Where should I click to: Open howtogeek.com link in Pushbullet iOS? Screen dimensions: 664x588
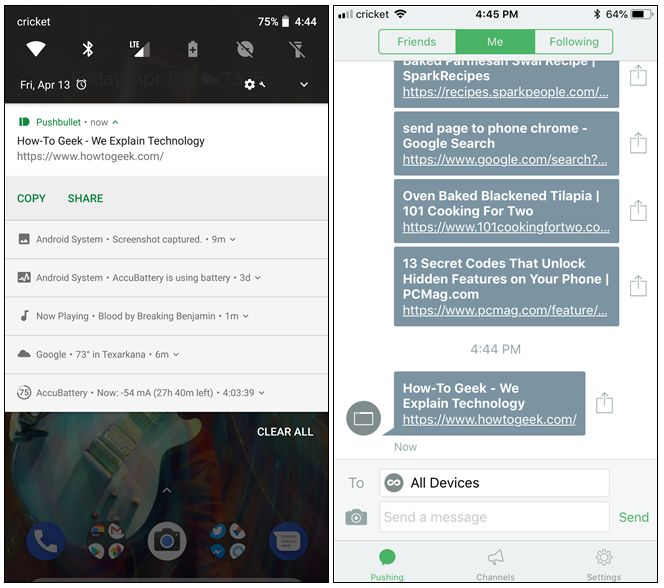point(490,420)
